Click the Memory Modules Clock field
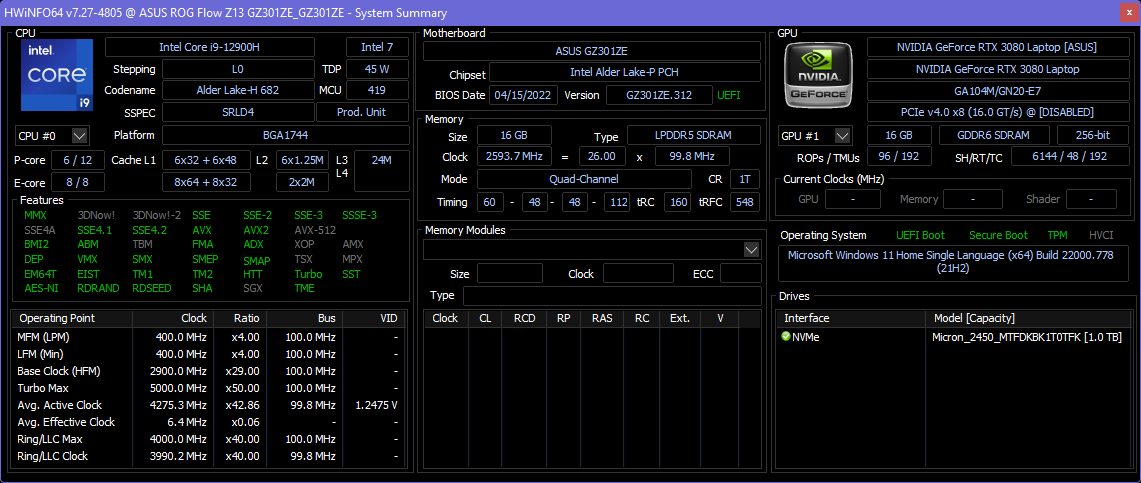 [638, 274]
